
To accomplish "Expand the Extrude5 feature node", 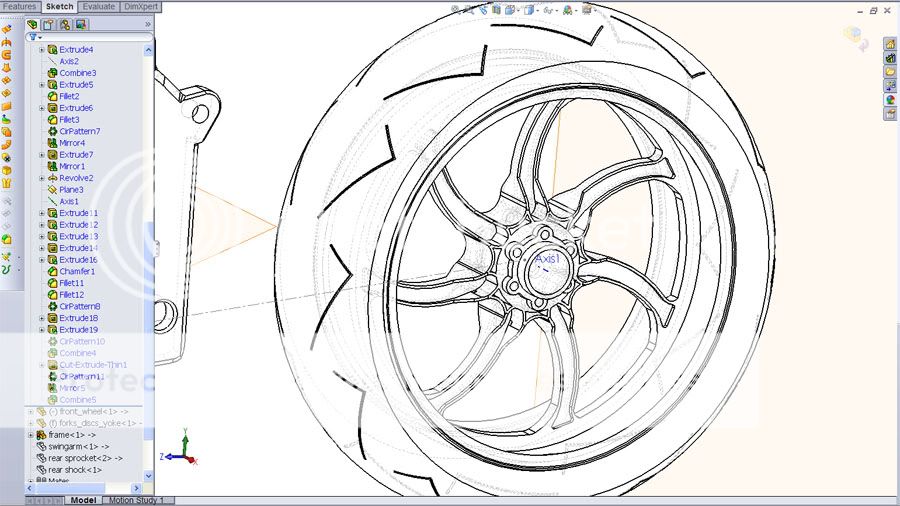I will click(x=42, y=85).
